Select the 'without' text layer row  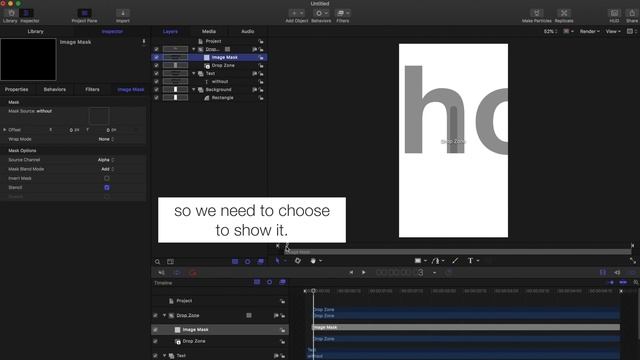[209, 82]
